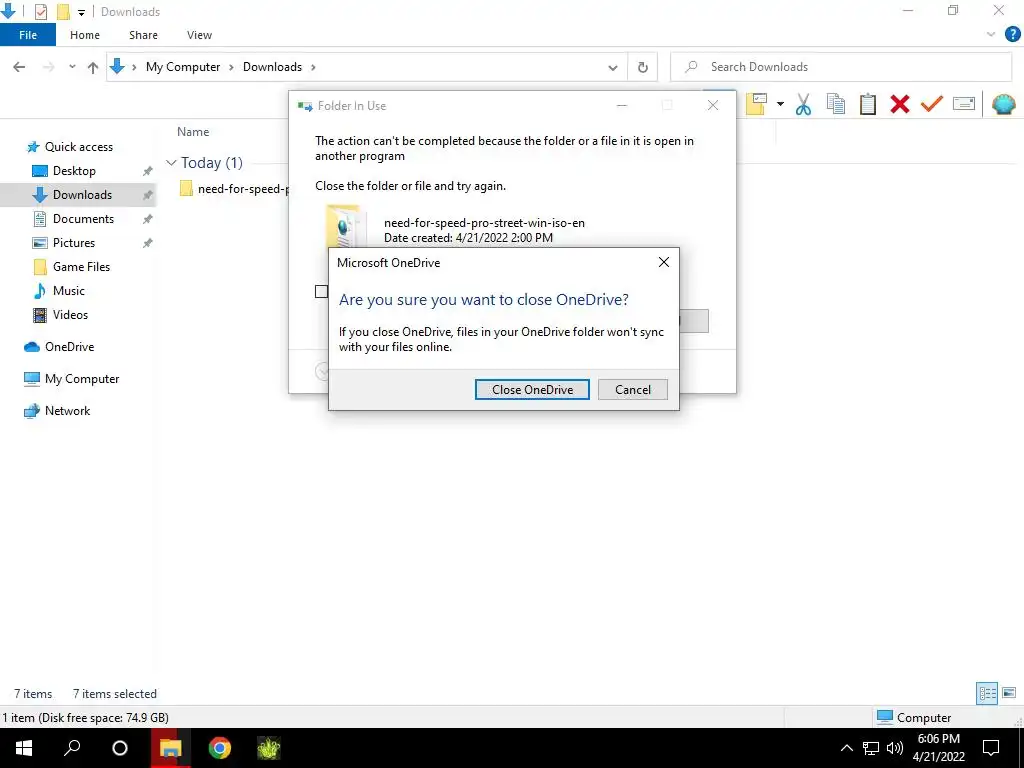Click Cancel in Microsoft OneDrive dialog
Image resolution: width=1024 pixels, height=768 pixels.
[633, 390]
